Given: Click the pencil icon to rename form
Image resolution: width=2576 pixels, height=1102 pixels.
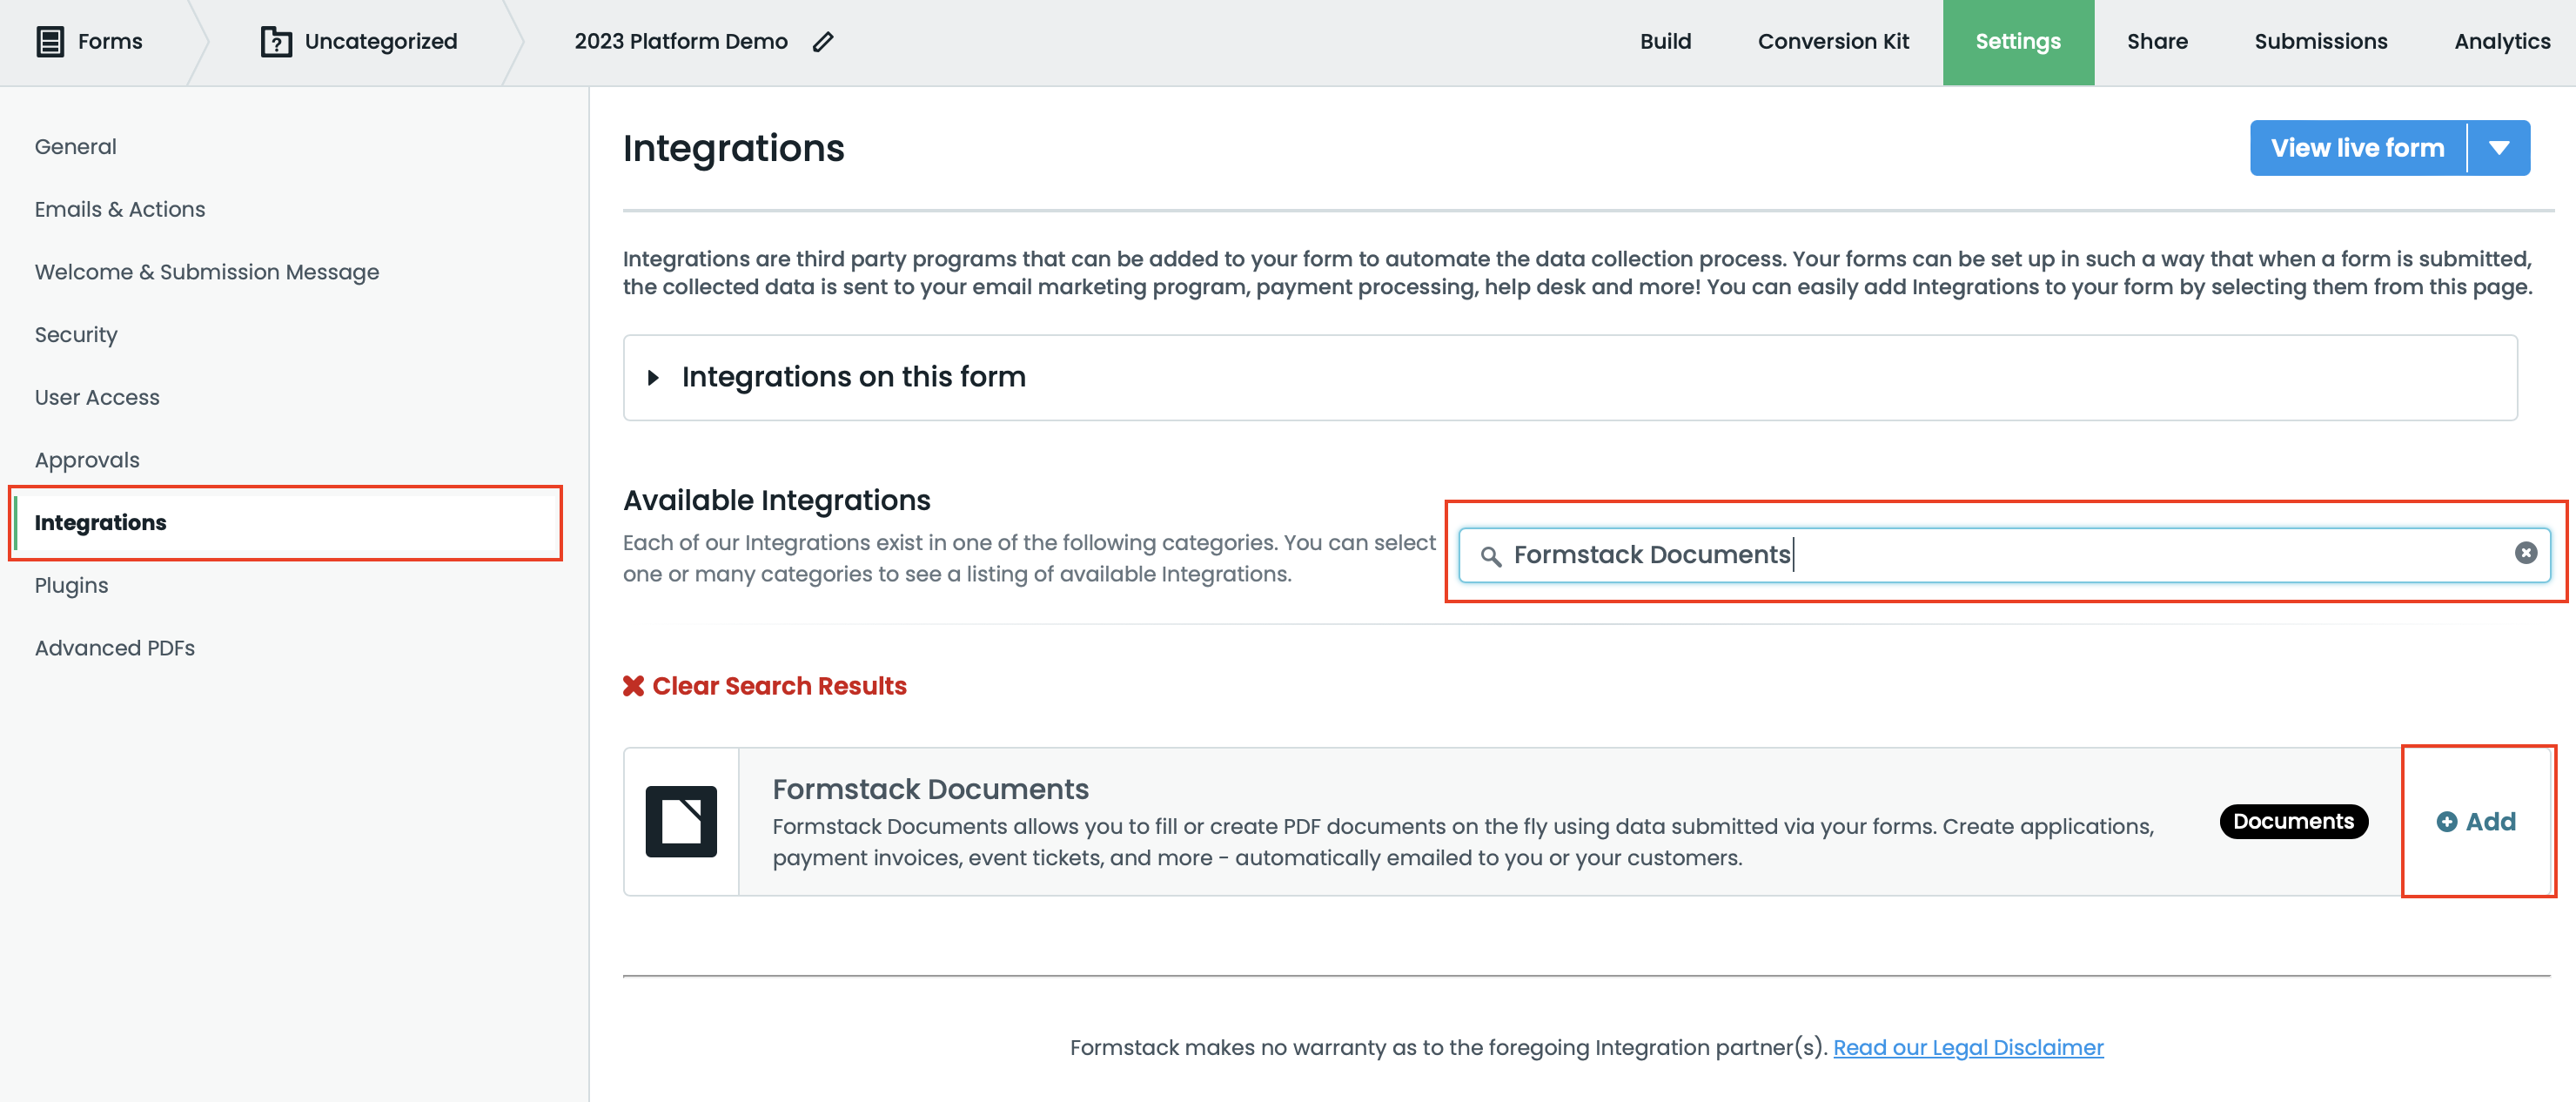Looking at the screenshot, I should point(823,42).
